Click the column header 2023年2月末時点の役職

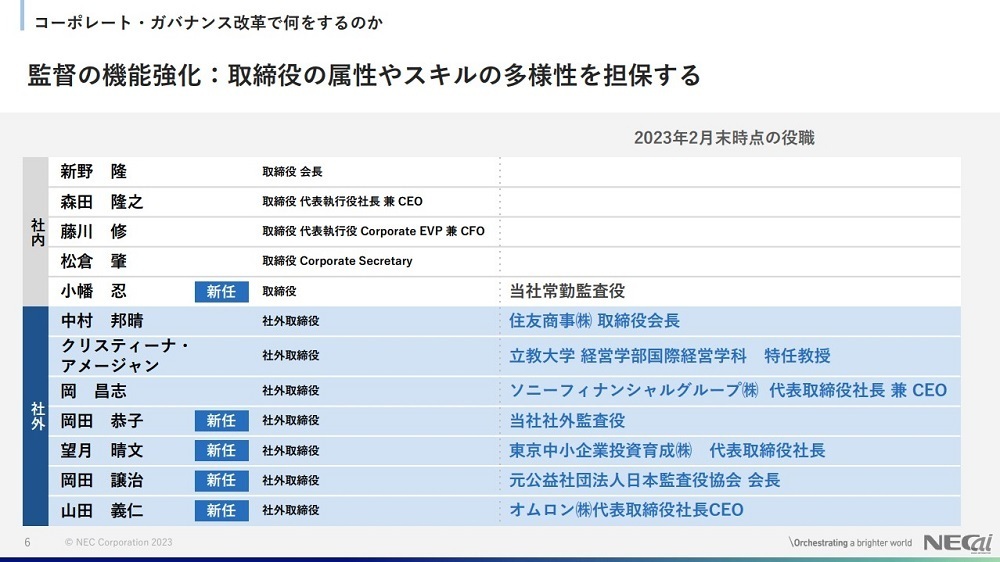(724, 138)
